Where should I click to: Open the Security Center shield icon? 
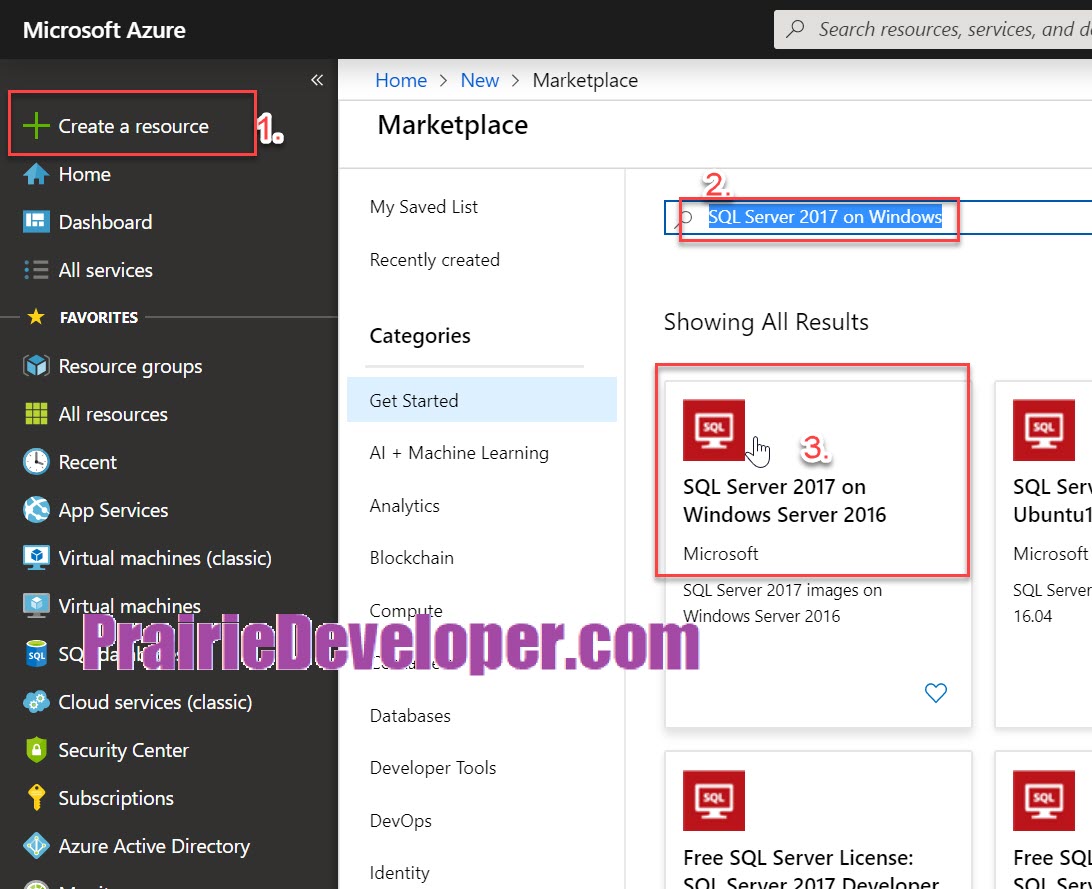click(x=36, y=750)
